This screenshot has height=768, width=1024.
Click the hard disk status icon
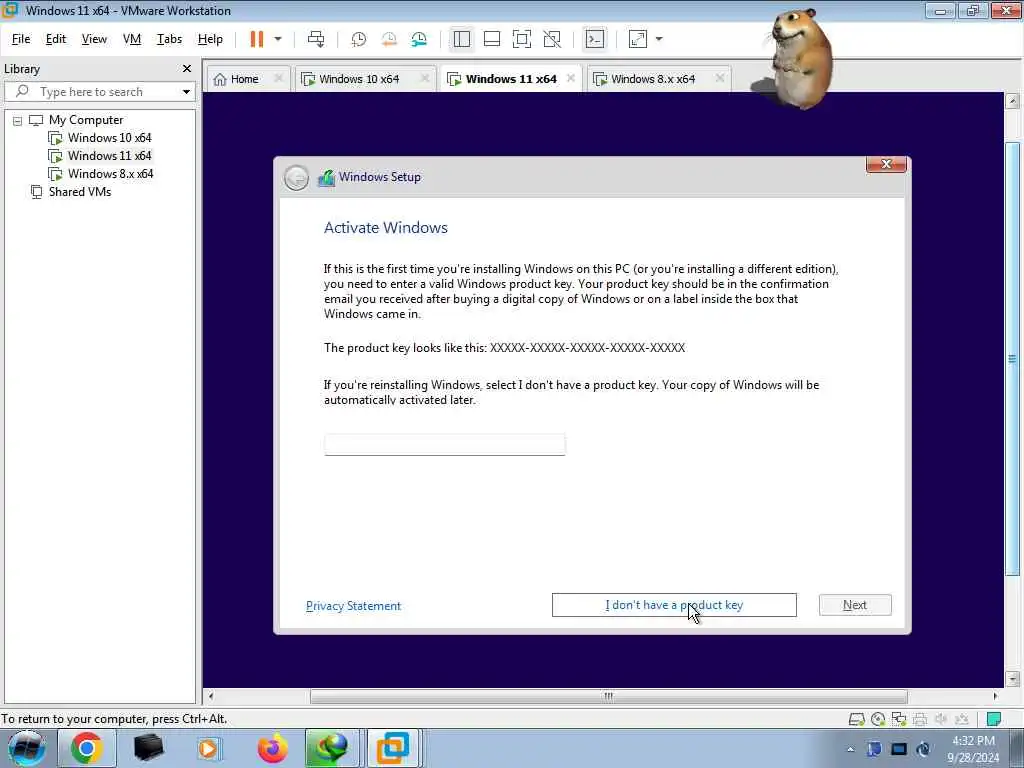(x=856, y=719)
